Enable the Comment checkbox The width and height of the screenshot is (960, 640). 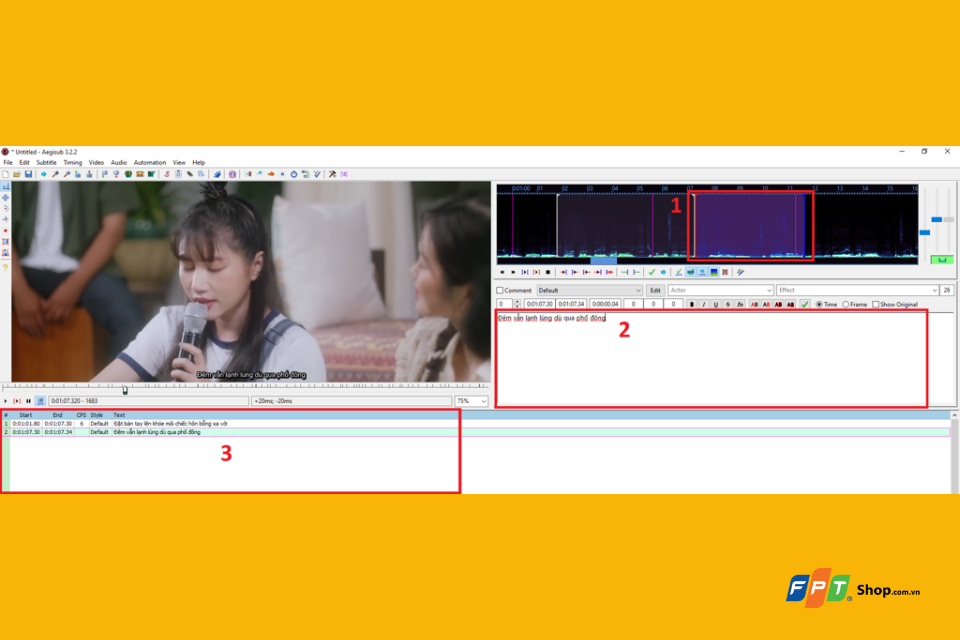tap(500, 290)
